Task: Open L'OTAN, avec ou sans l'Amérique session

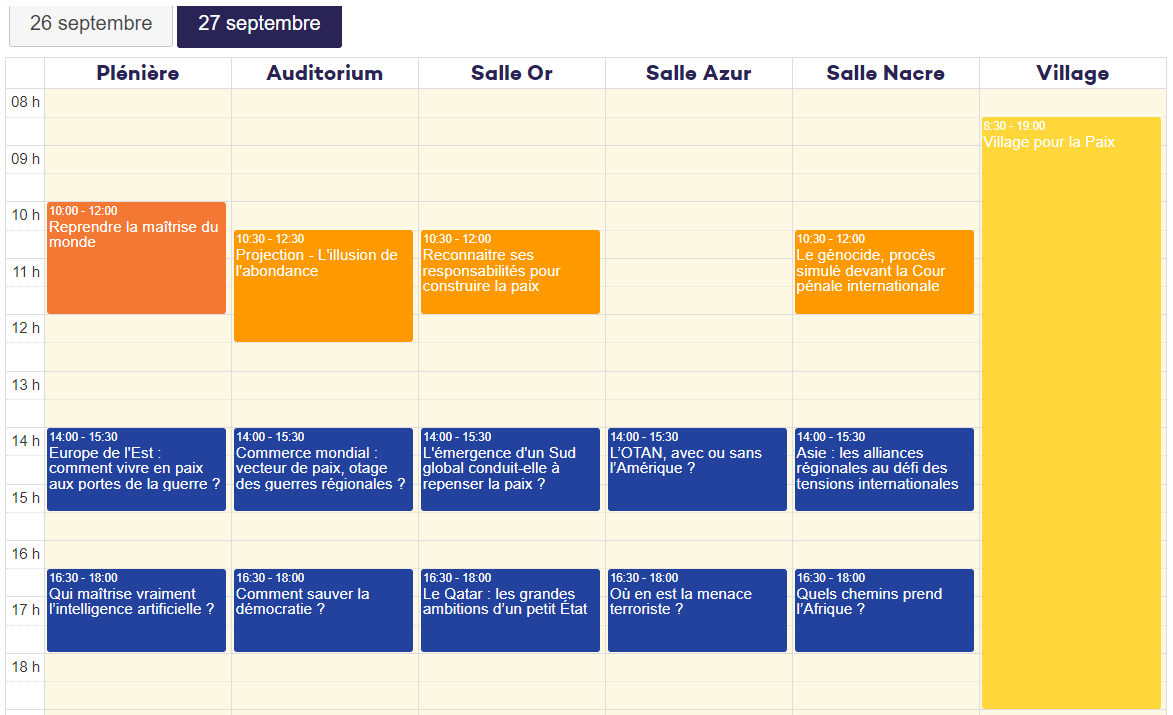Action: point(697,469)
